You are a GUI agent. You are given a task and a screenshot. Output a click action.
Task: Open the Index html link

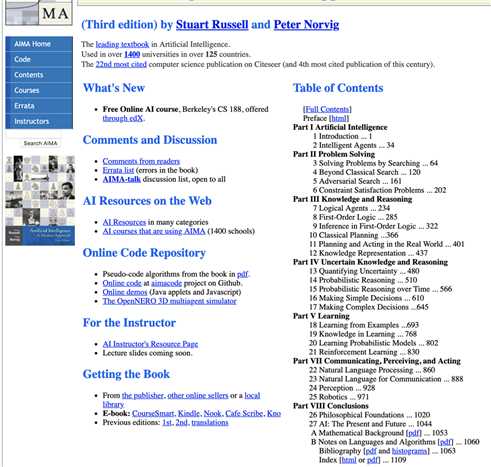[348, 460]
